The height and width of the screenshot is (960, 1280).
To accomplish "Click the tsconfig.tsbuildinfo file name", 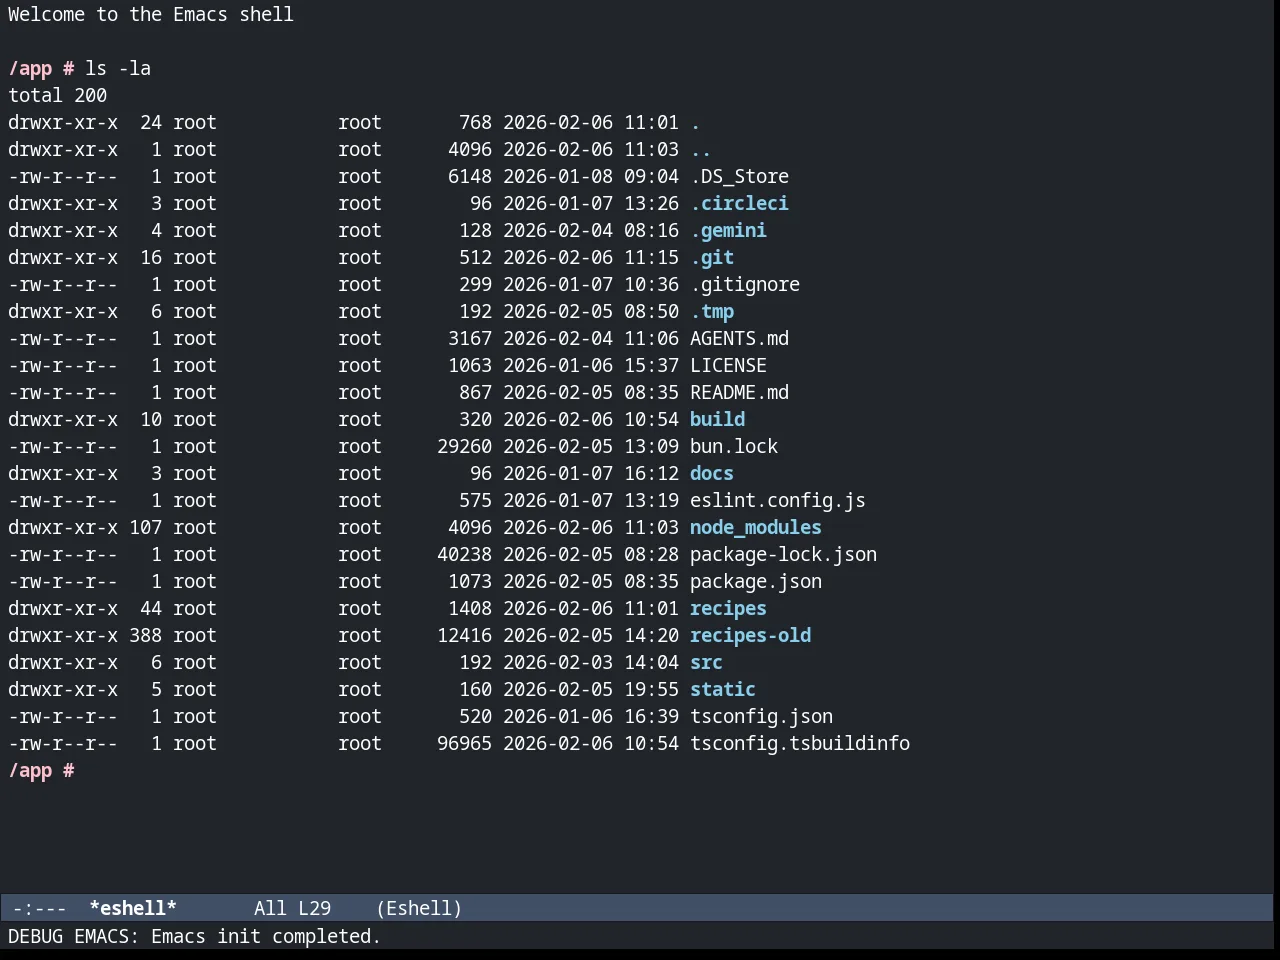I will pyautogui.click(x=800, y=743).
